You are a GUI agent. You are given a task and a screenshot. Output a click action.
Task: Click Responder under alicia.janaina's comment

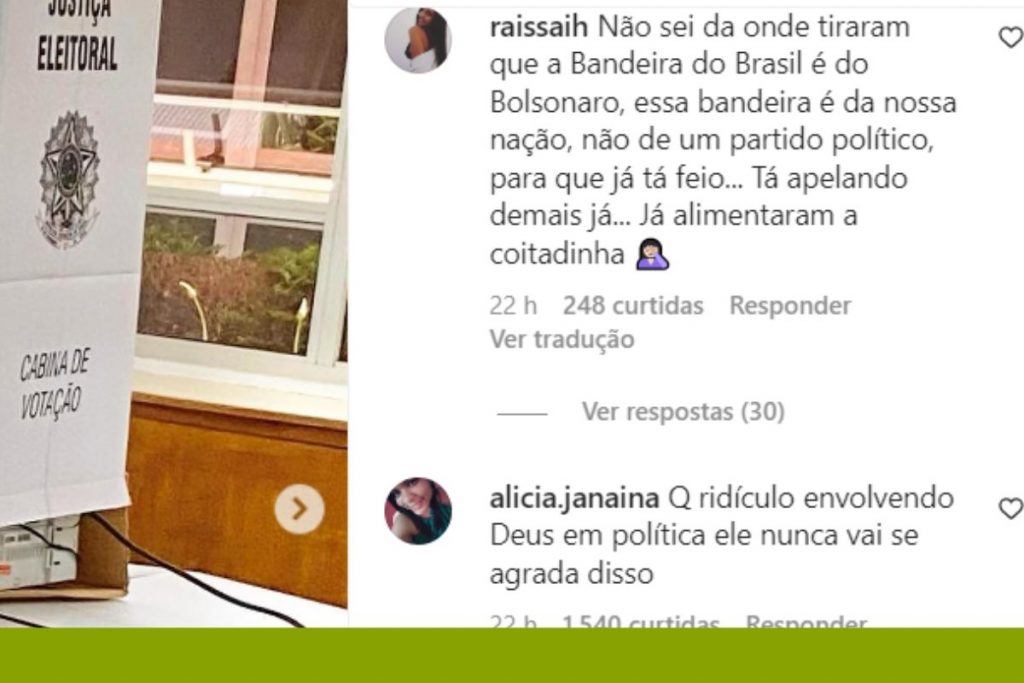click(x=807, y=622)
